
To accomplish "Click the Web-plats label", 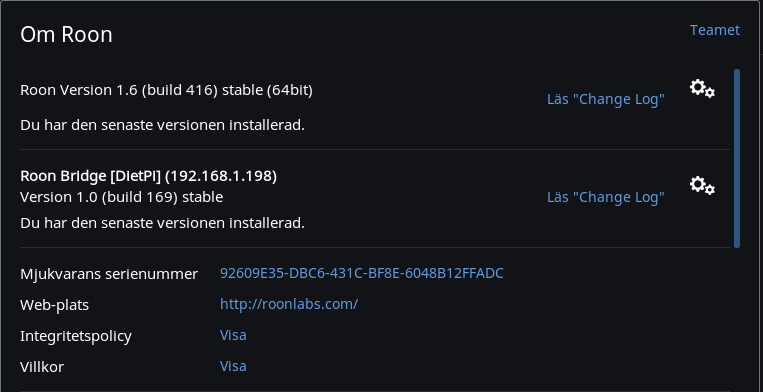I will [54, 305].
